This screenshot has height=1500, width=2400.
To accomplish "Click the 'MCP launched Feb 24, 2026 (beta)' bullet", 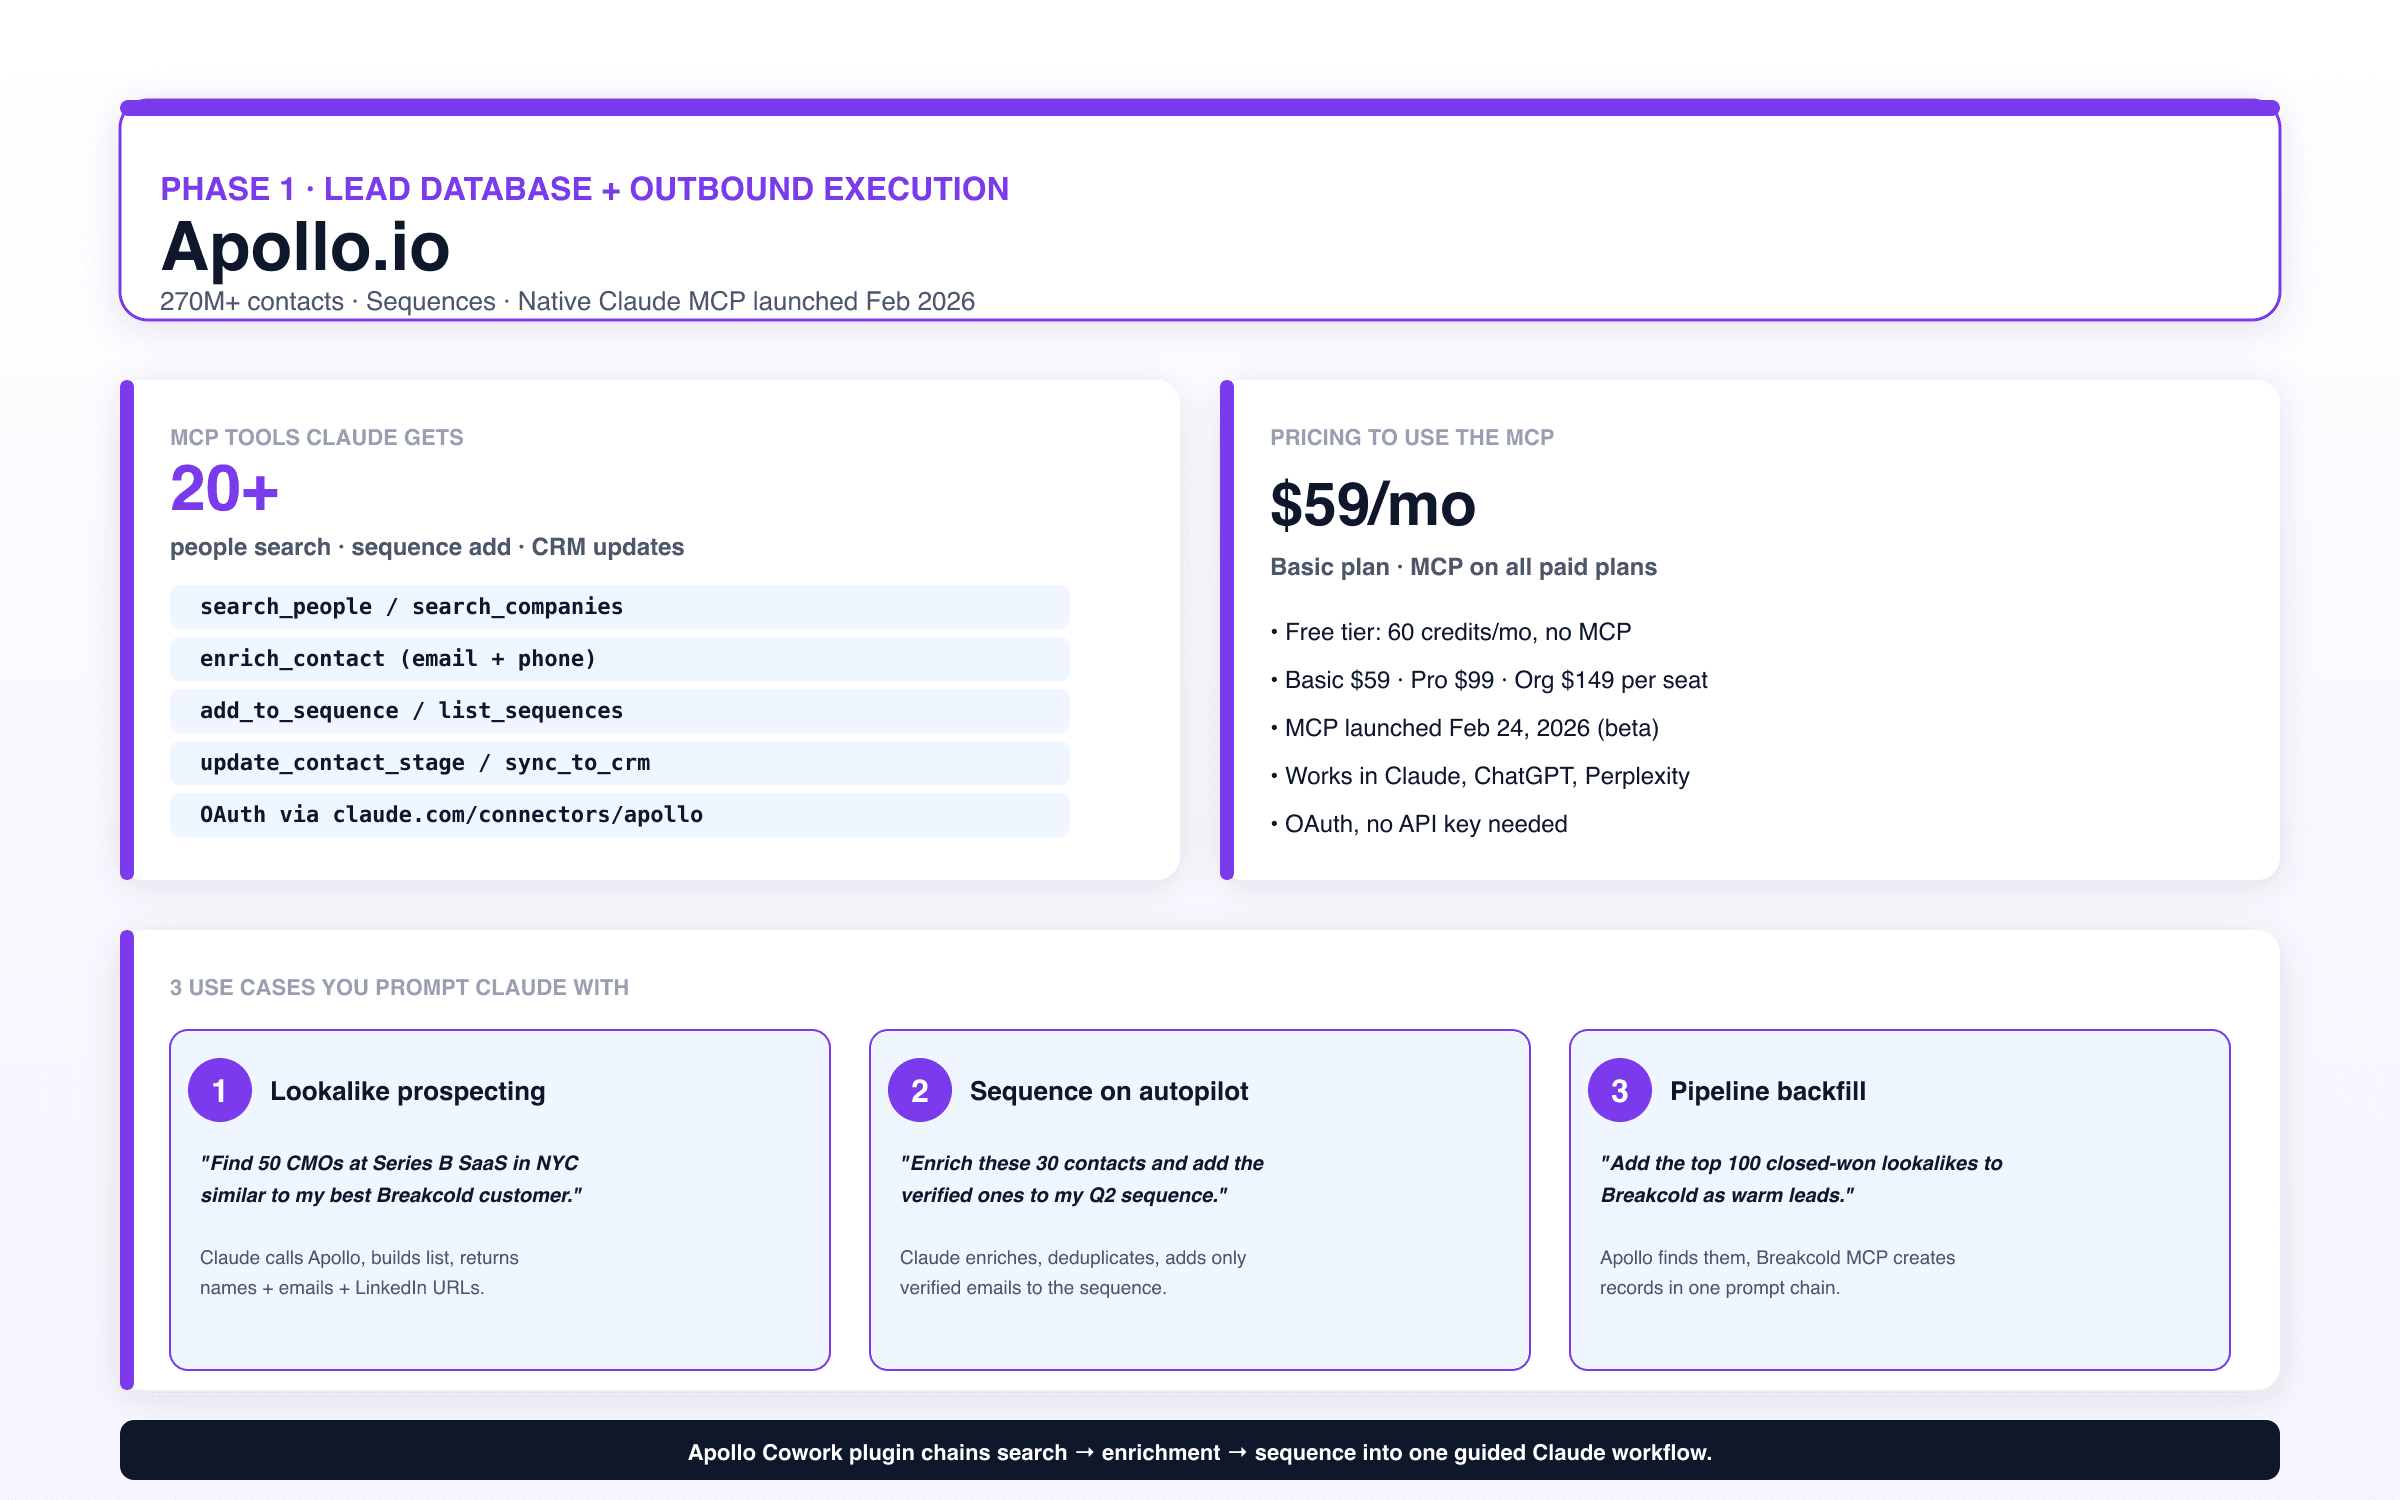I will (1465, 728).
